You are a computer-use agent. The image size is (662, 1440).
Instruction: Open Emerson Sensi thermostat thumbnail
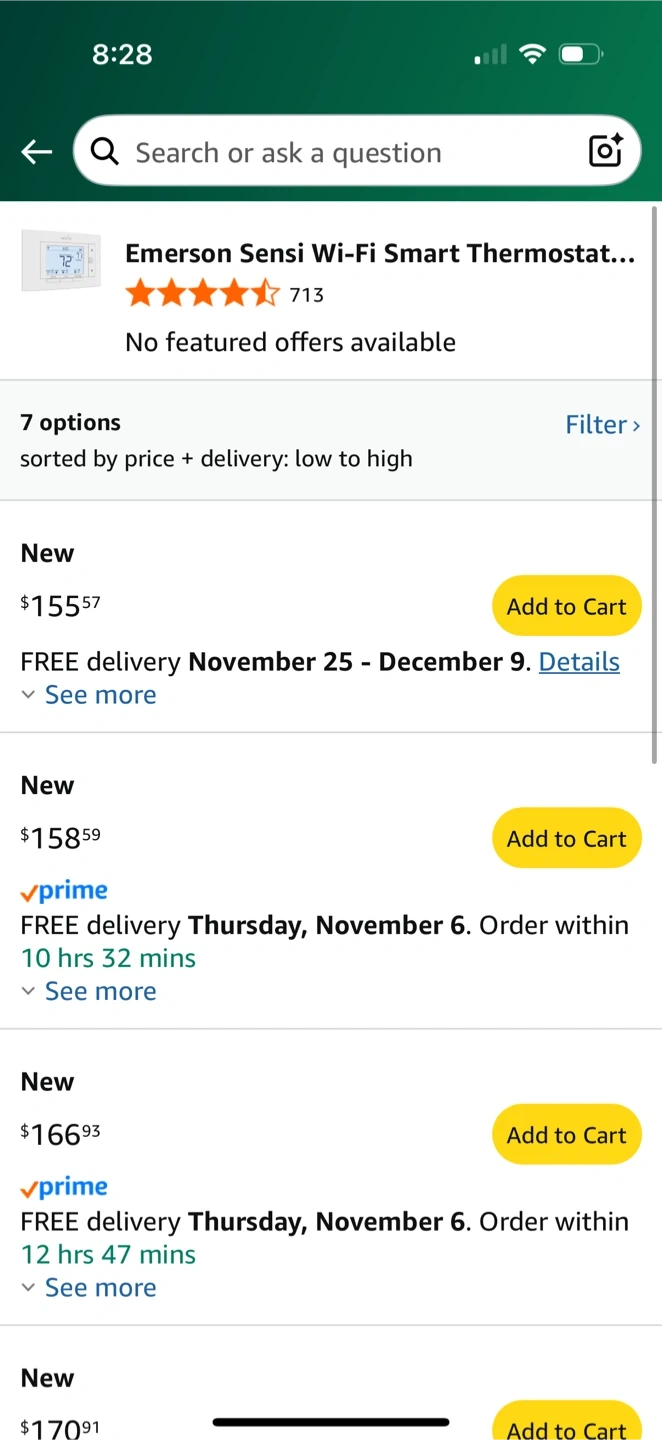click(x=61, y=261)
